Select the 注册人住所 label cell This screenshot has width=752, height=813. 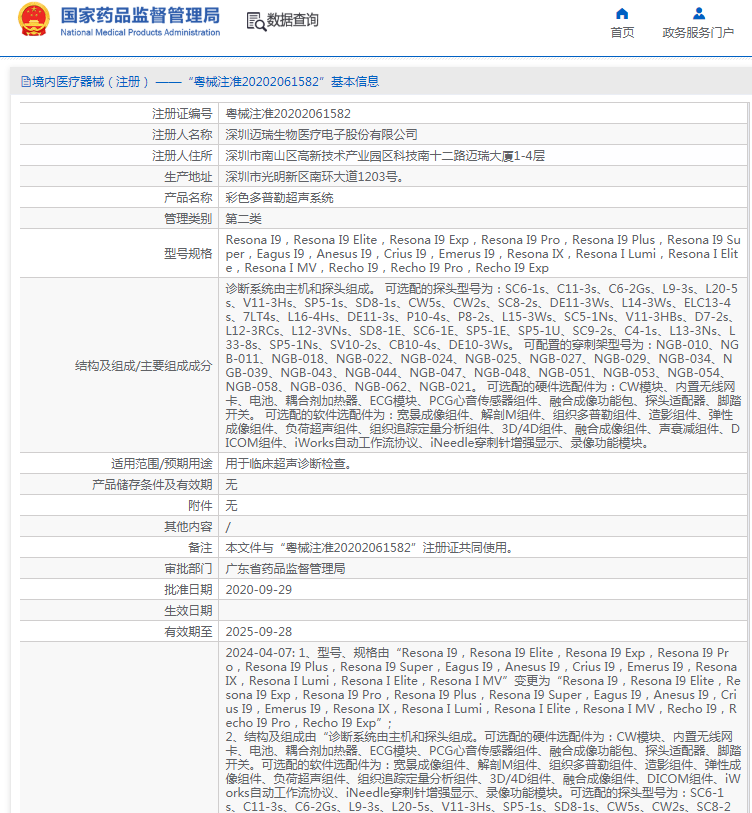point(119,156)
